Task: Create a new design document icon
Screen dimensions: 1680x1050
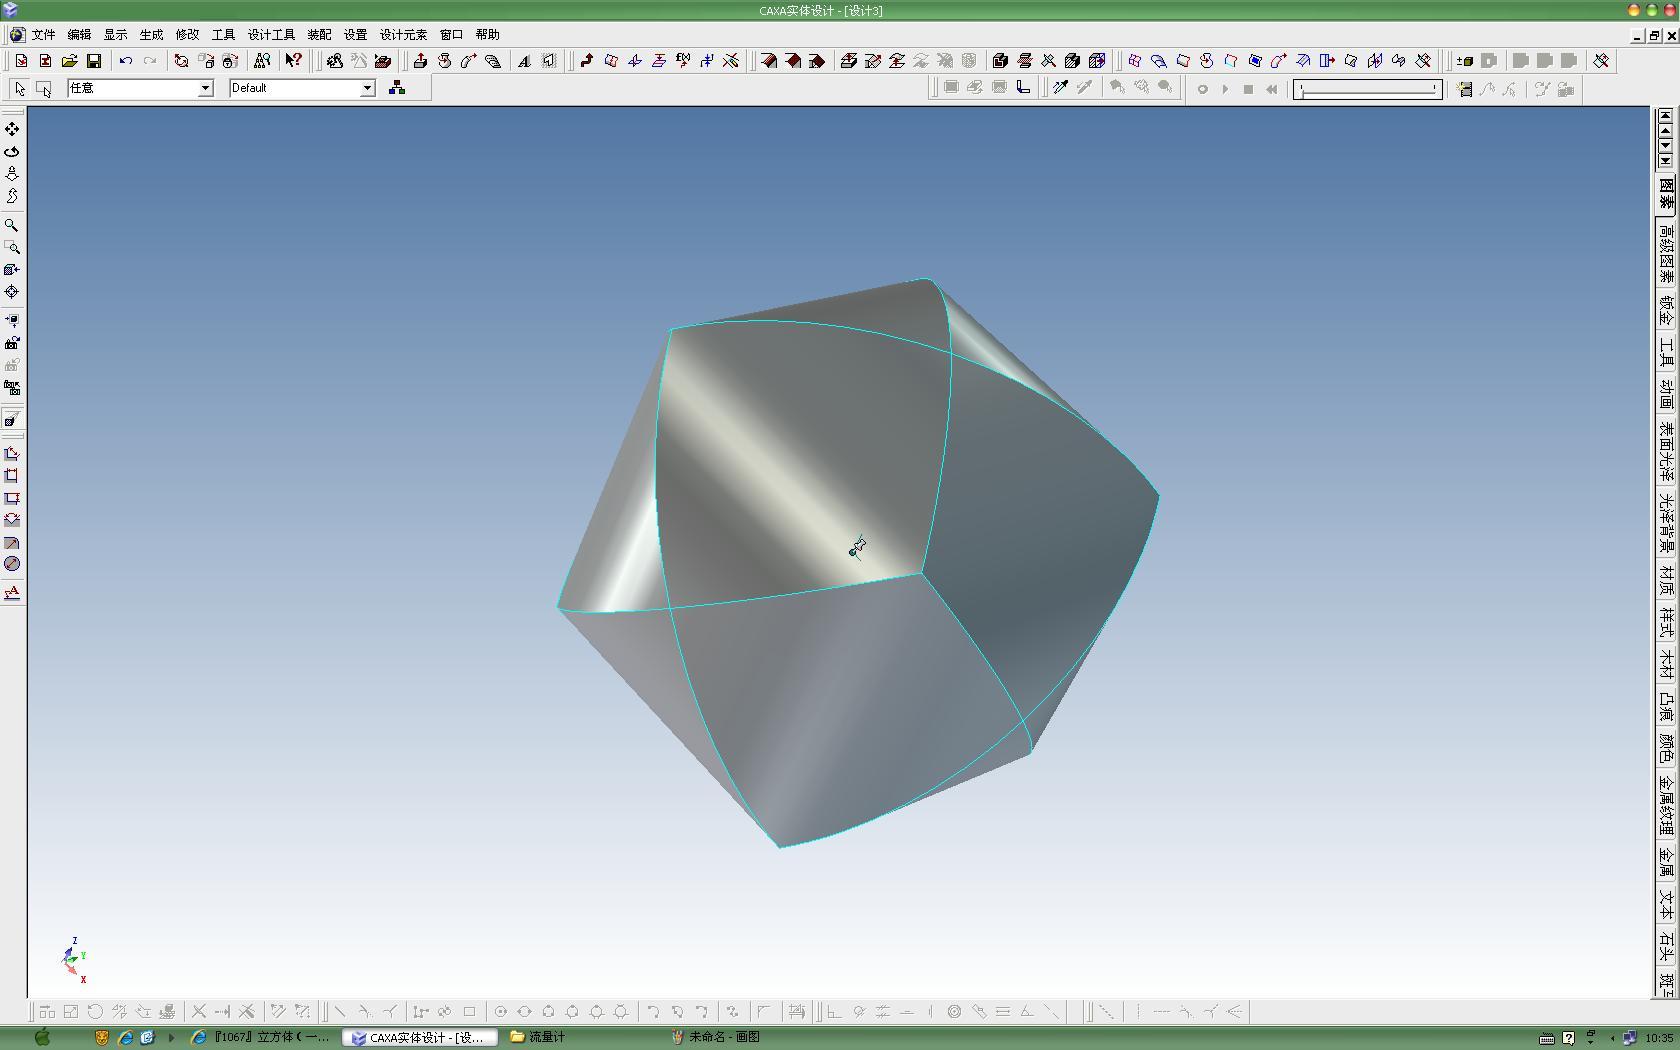Action: pos(21,61)
